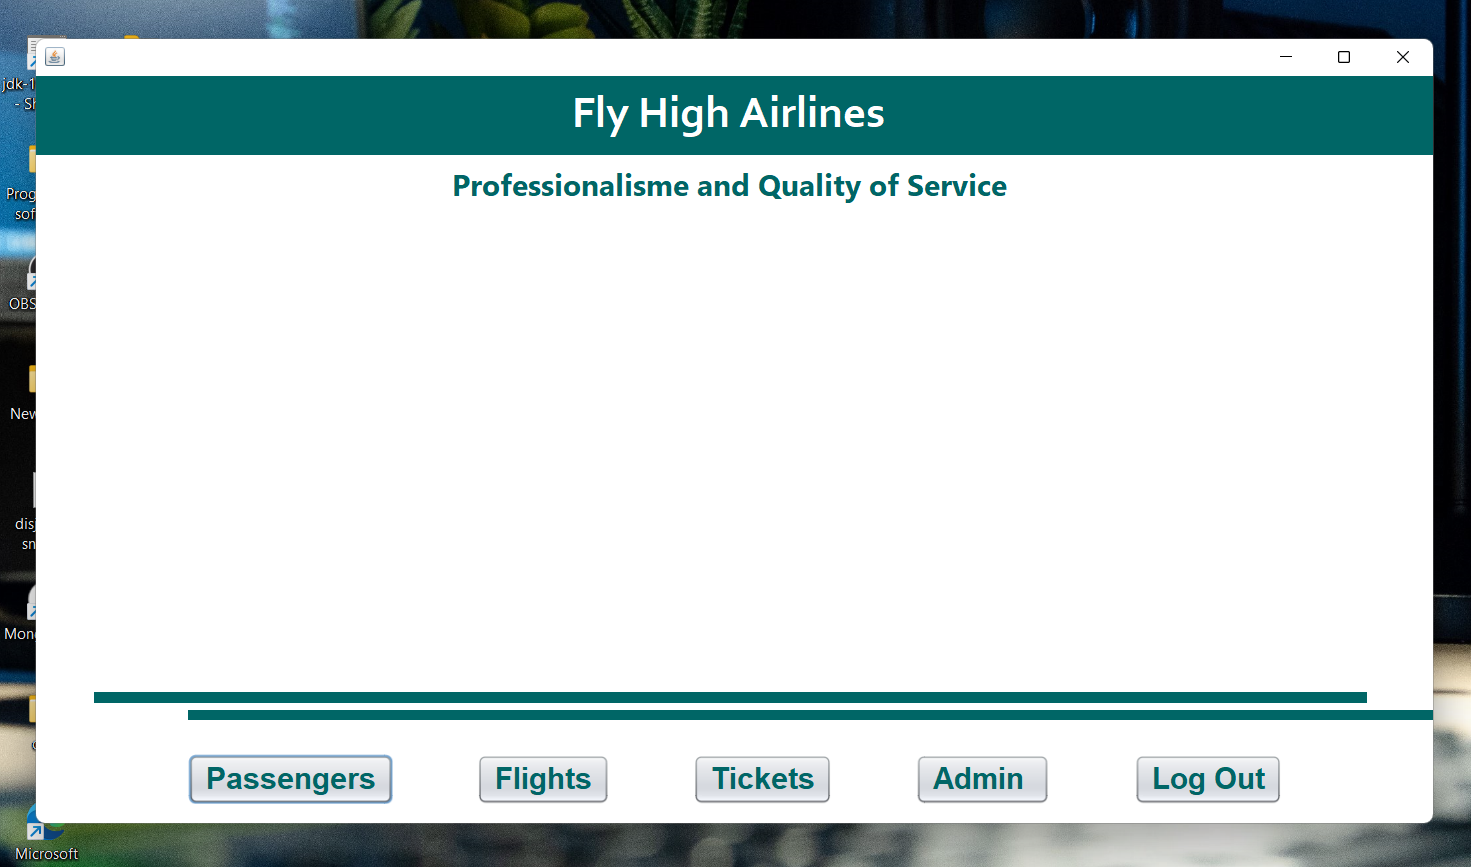1471x867 pixels.
Task: Click the Java coffee cup title bar icon
Action: pyautogui.click(x=54, y=56)
